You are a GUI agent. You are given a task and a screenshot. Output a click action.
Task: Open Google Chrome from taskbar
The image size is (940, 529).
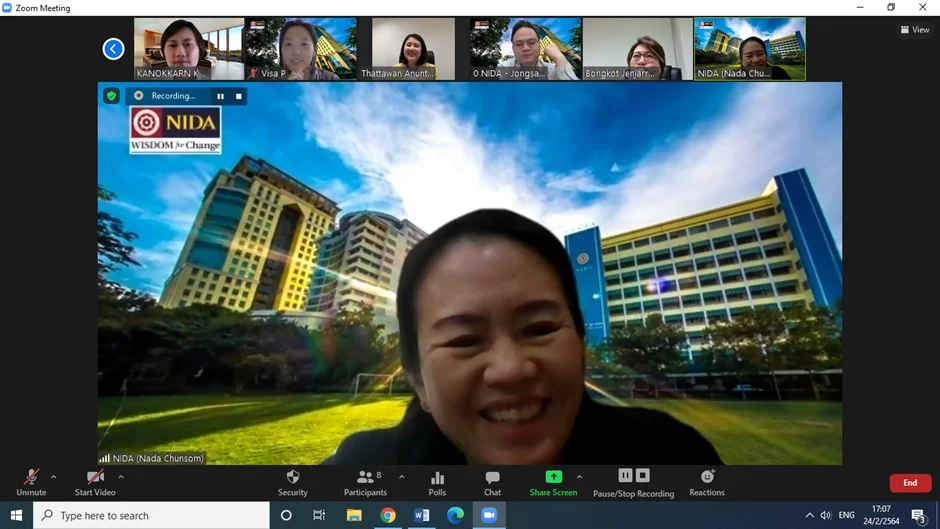pyautogui.click(x=388, y=515)
